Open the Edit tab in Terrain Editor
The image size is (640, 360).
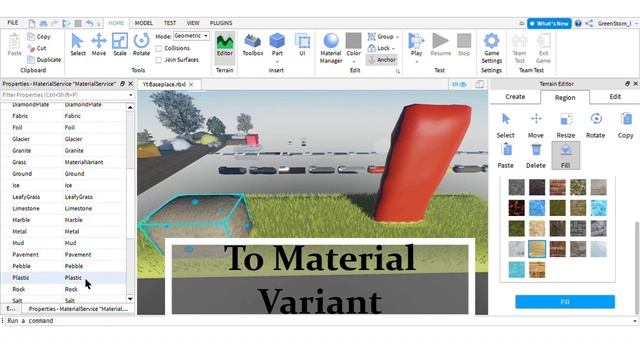(x=615, y=97)
